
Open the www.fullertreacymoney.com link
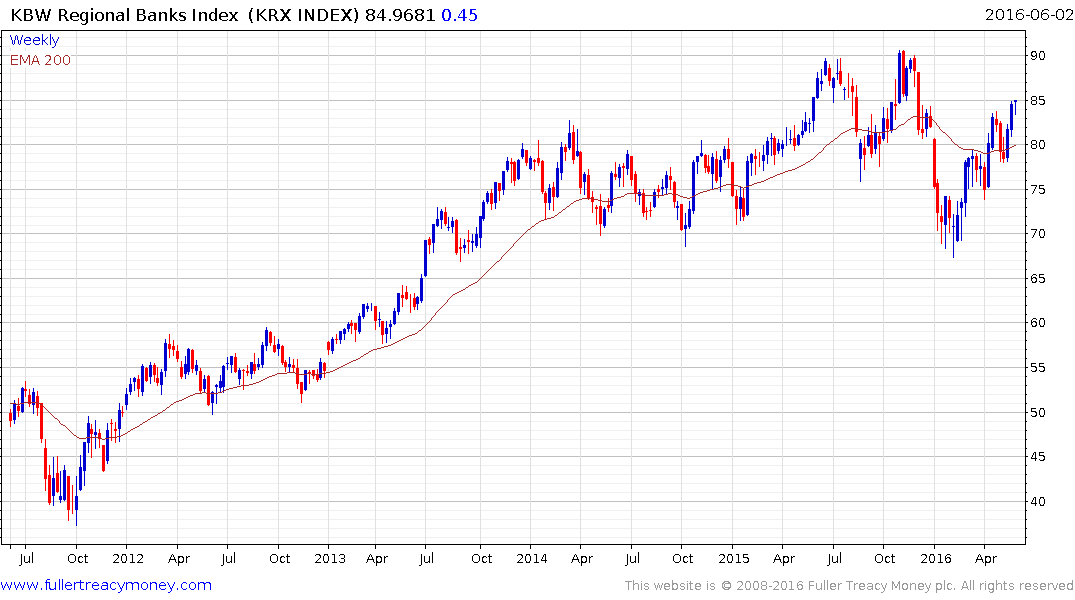click(106, 585)
